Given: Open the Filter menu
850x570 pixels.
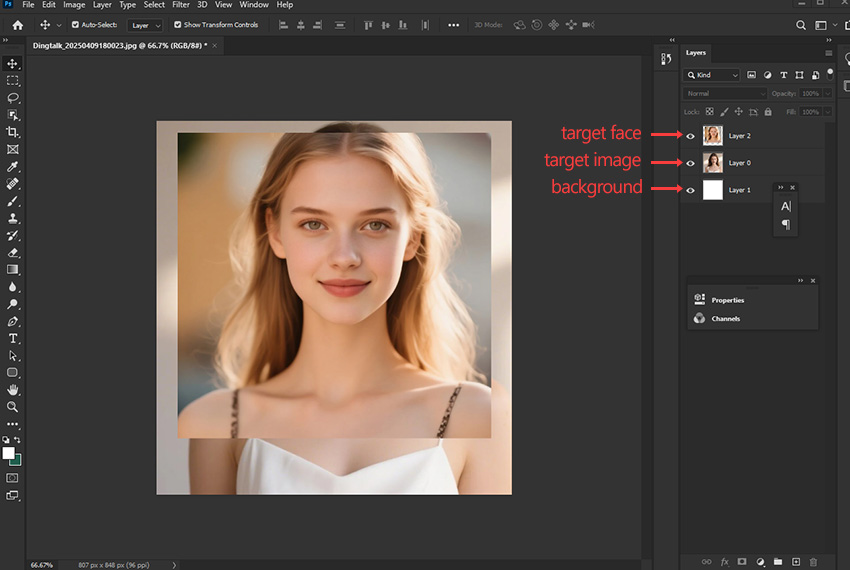Looking at the screenshot, I should tap(181, 5).
